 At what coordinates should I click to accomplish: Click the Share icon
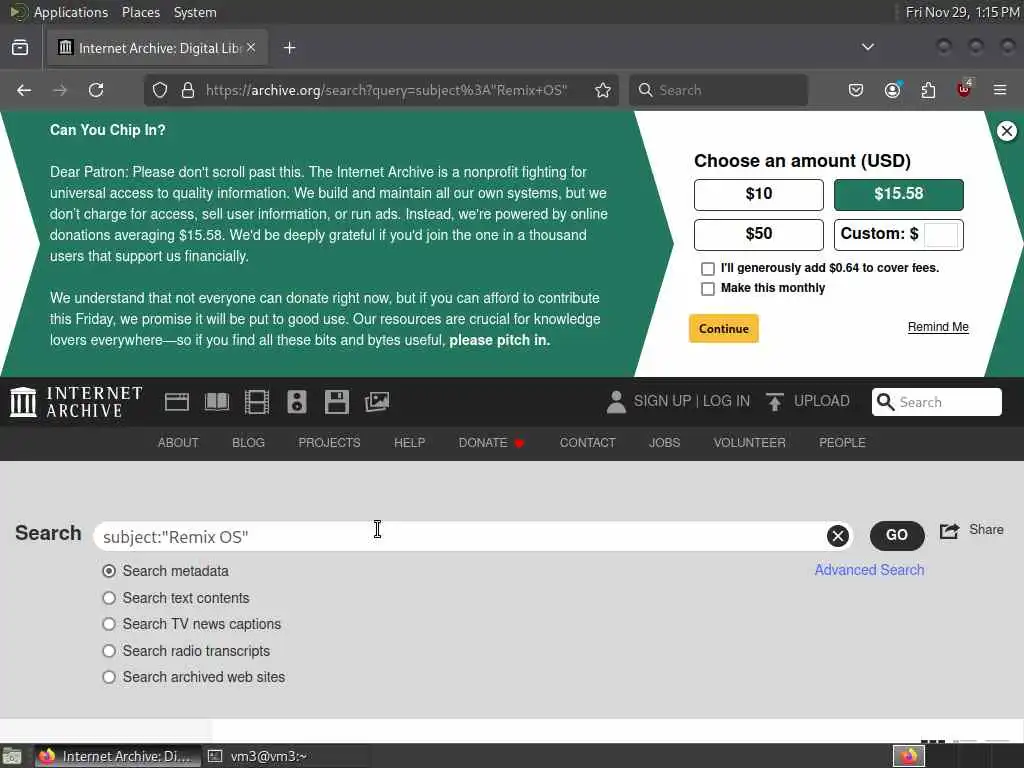950,531
